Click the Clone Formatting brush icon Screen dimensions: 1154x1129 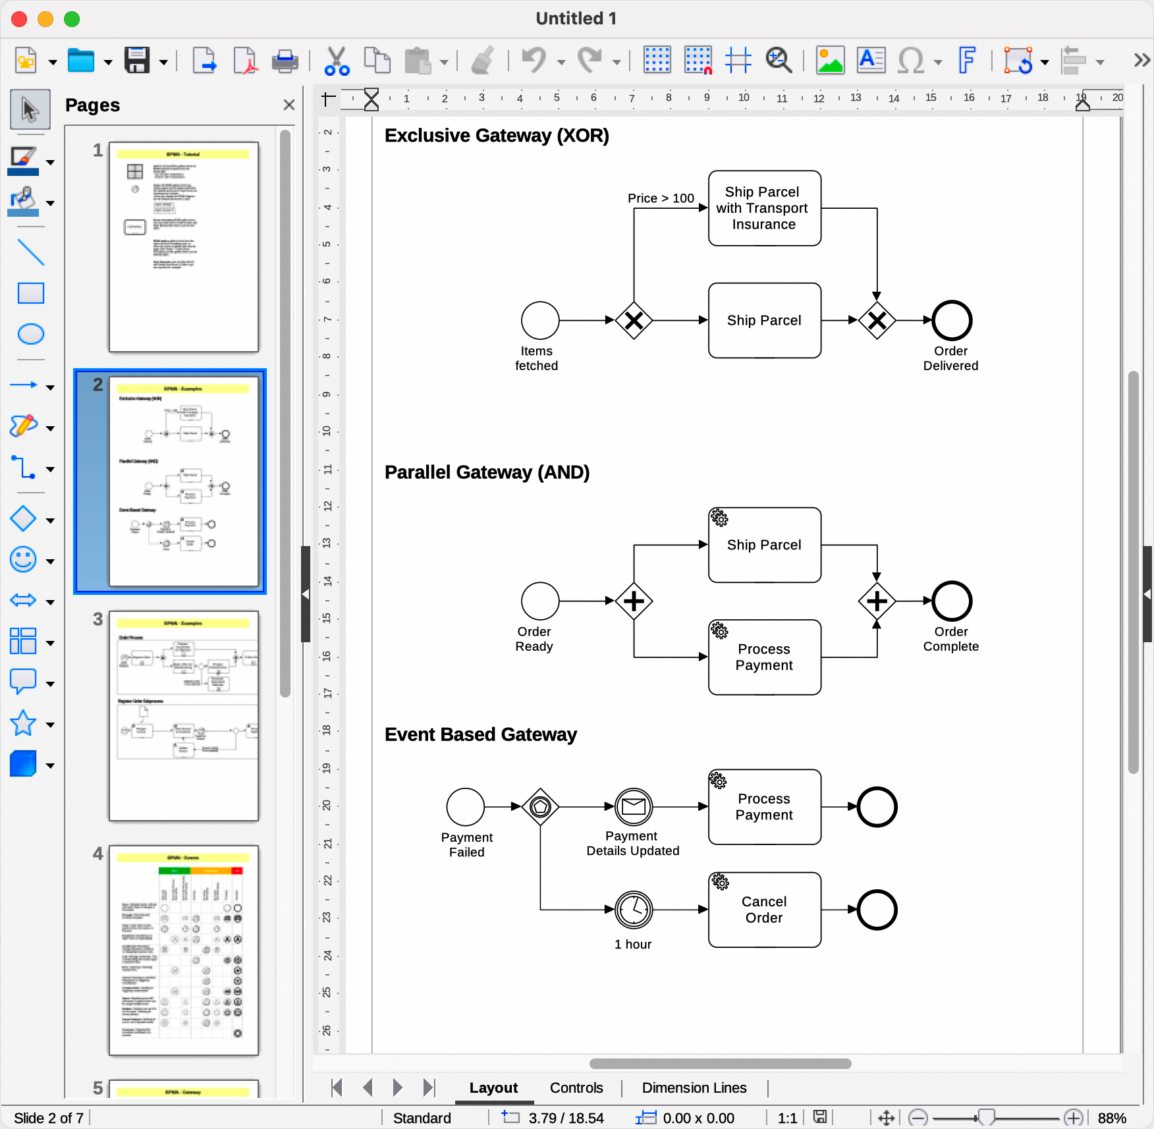tap(483, 60)
